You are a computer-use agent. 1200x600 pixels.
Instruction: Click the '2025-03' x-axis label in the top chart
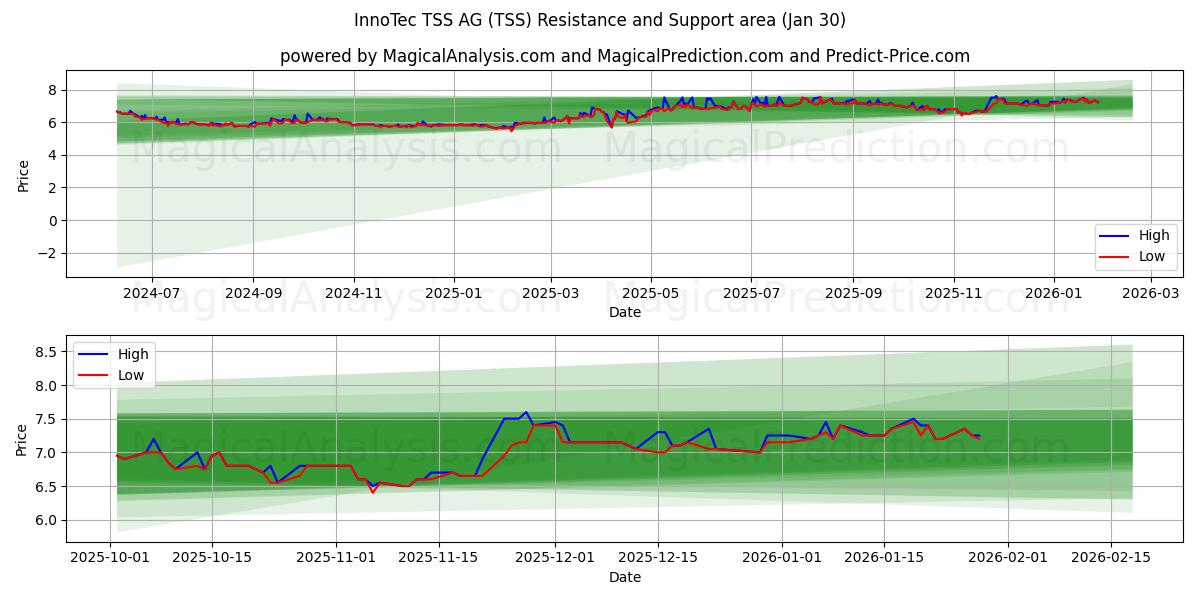click(551, 294)
